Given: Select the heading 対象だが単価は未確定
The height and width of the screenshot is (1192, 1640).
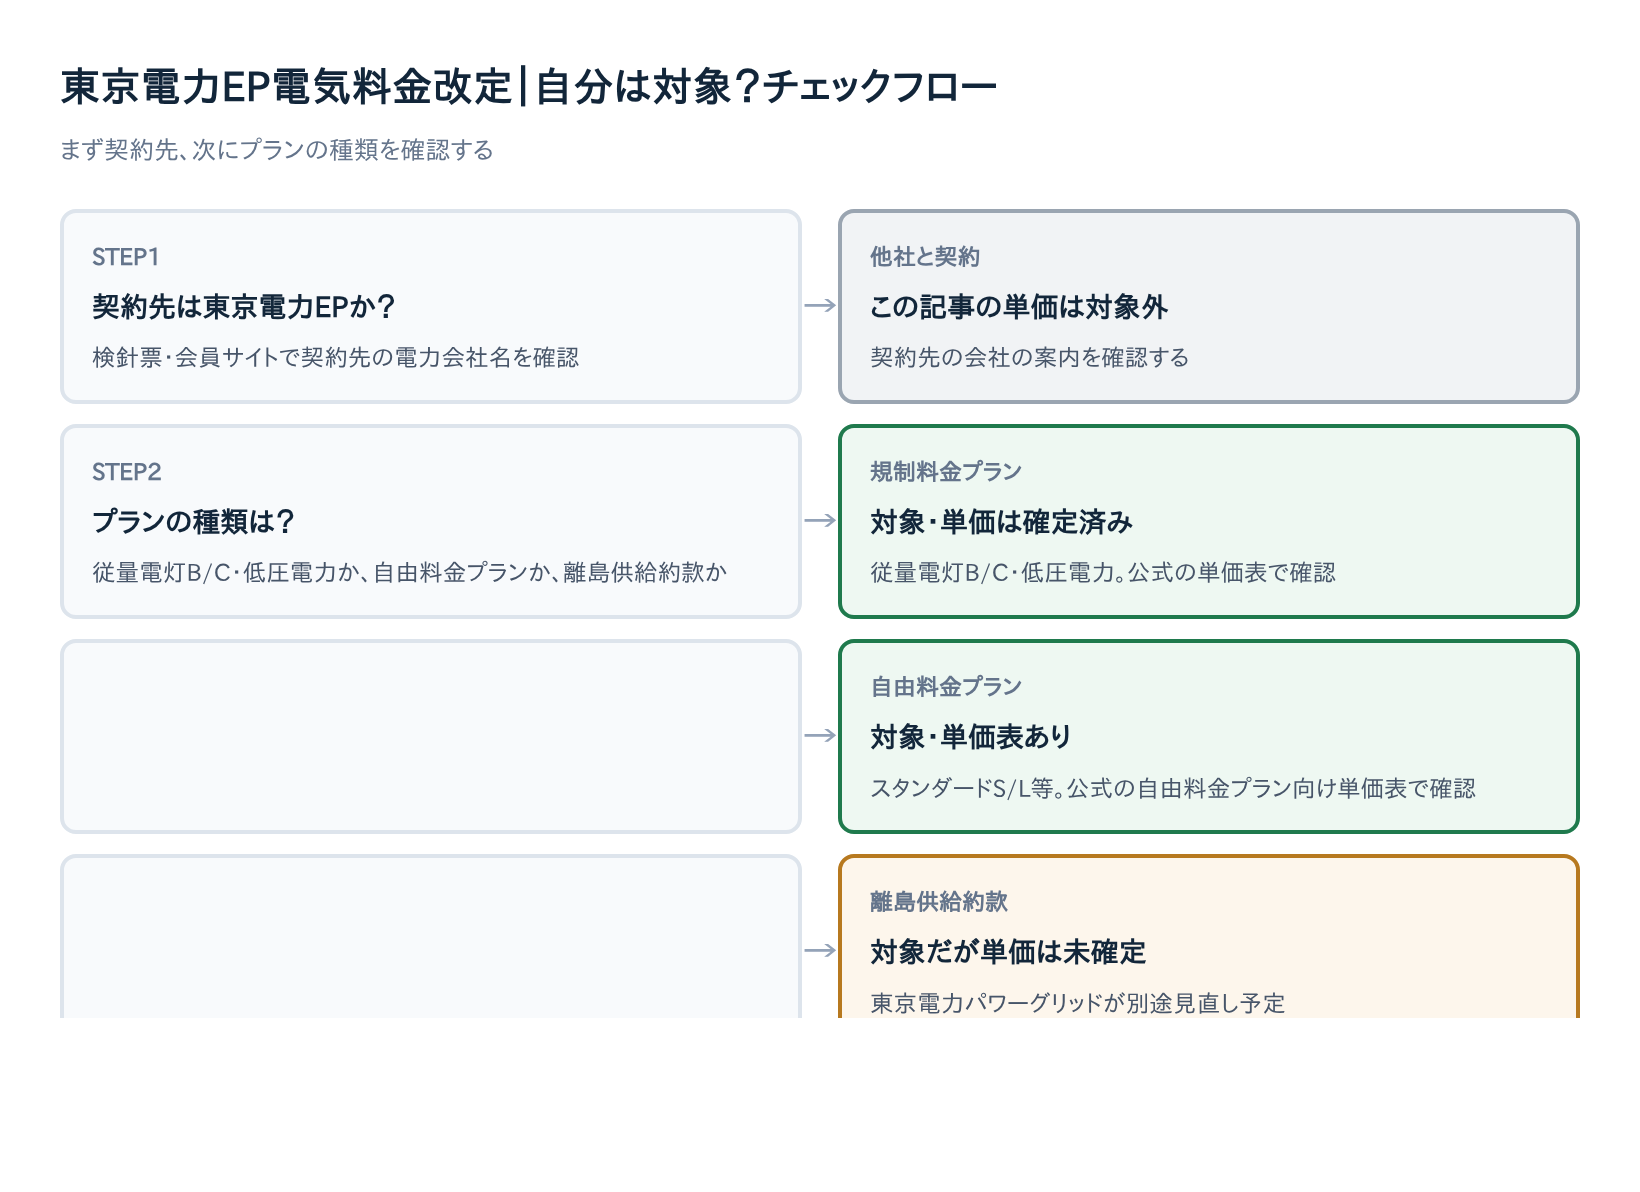Looking at the screenshot, I should point(1008,952).
